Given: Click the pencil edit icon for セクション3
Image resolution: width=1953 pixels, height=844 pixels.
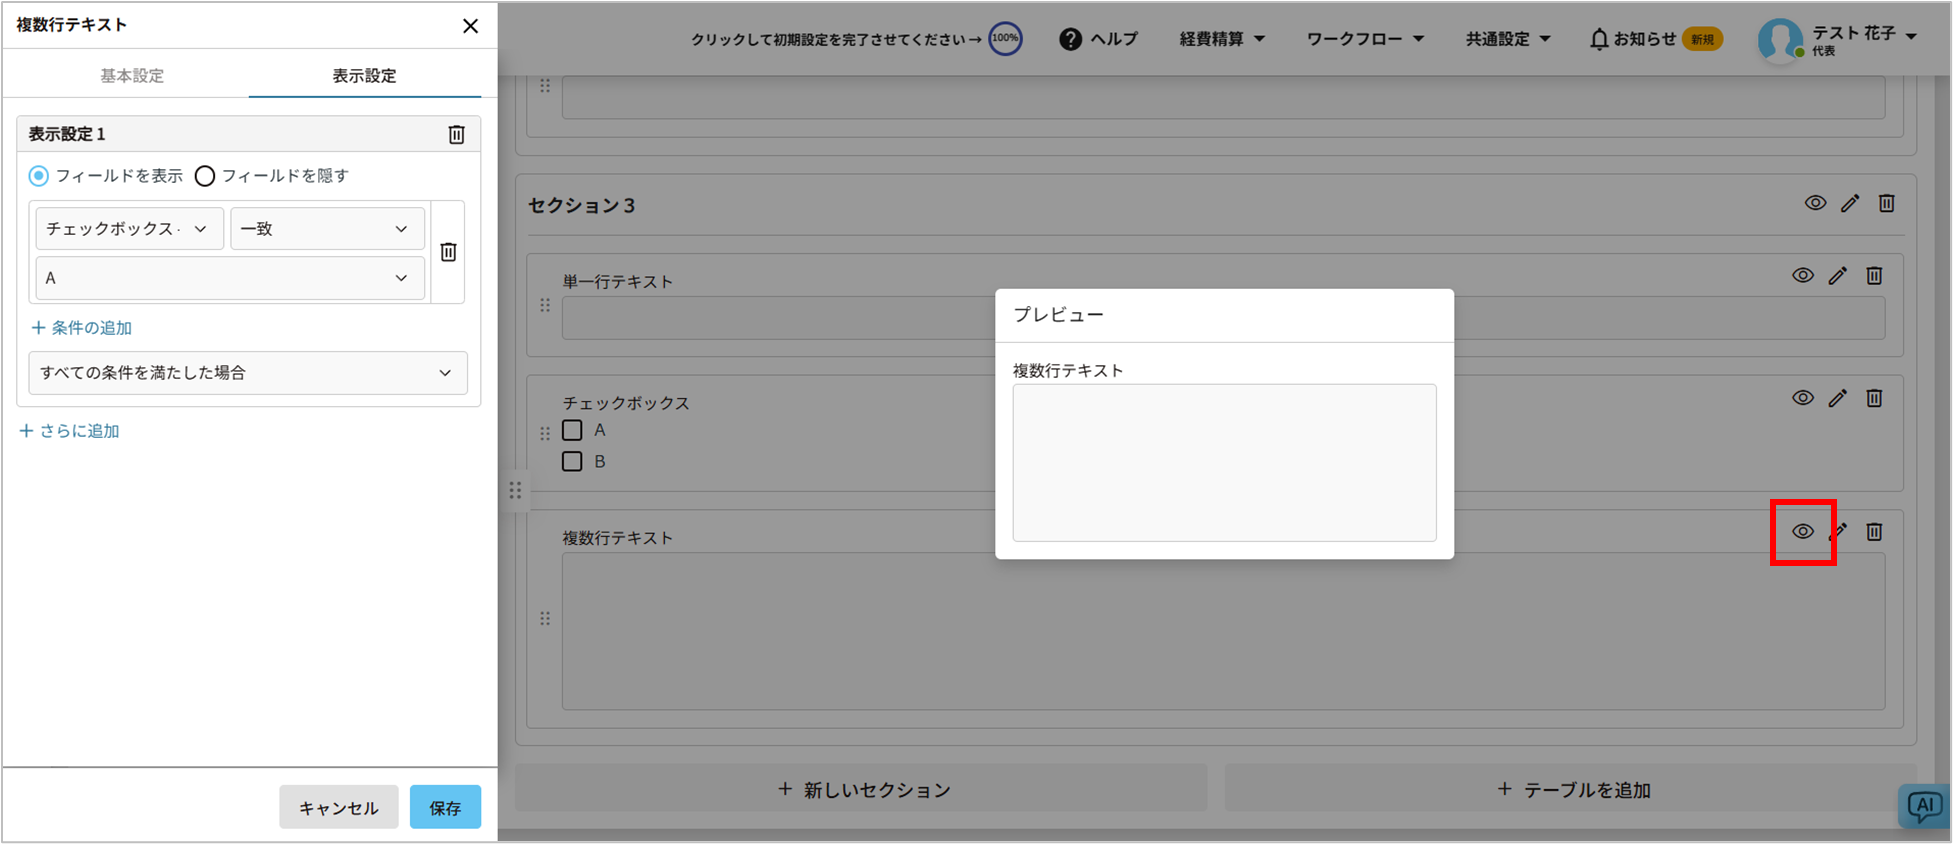Looking at the screenshot, I should click(x=1850, y=203).
